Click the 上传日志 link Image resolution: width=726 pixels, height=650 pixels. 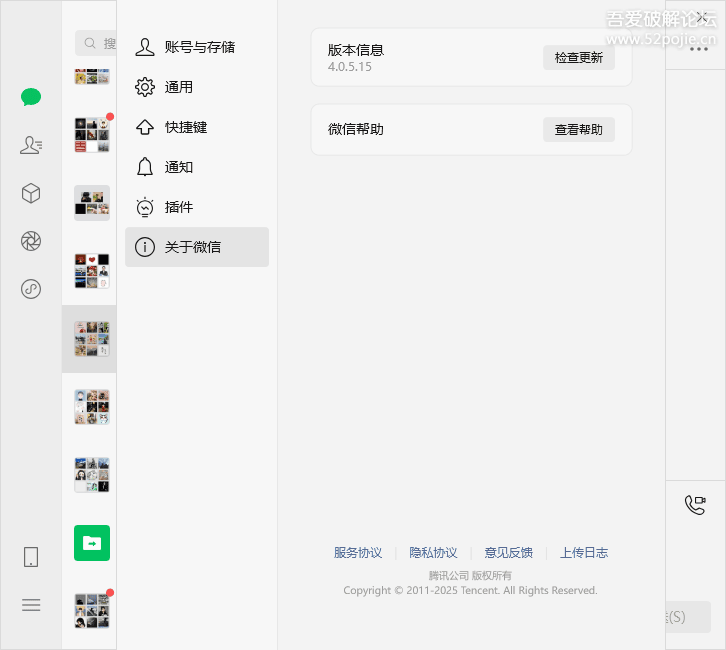pyautogui.click(x=584, y=553)
